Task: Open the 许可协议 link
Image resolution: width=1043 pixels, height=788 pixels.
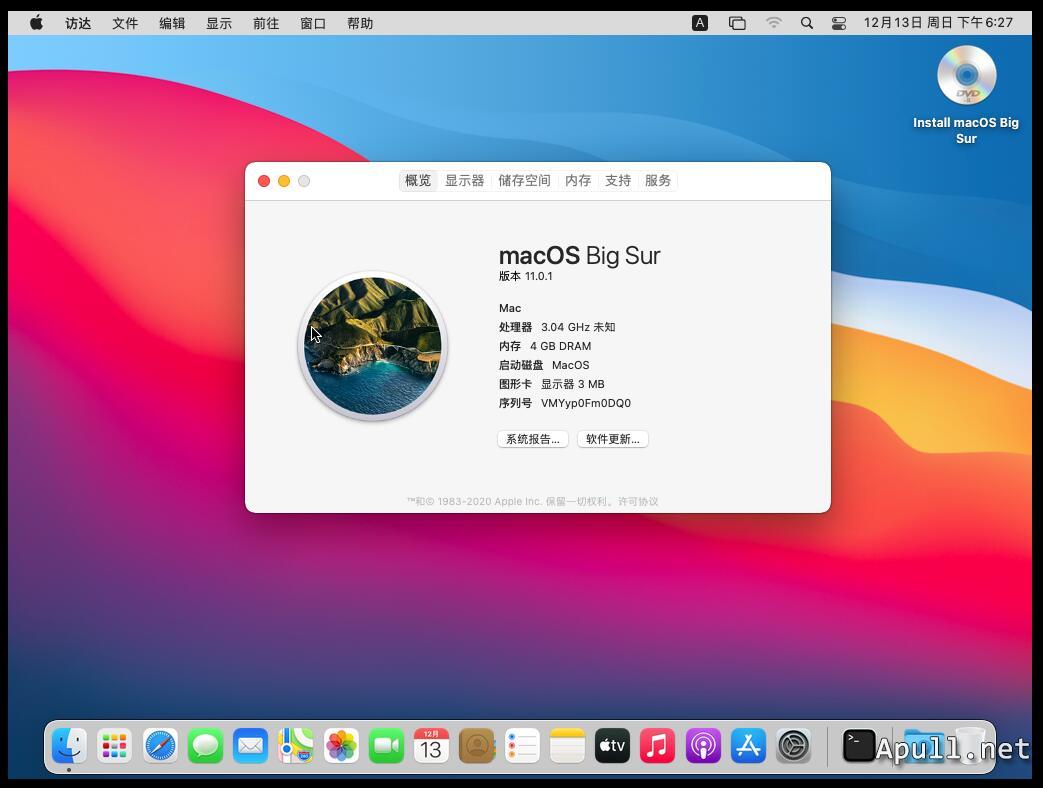Action: (638, 501)
